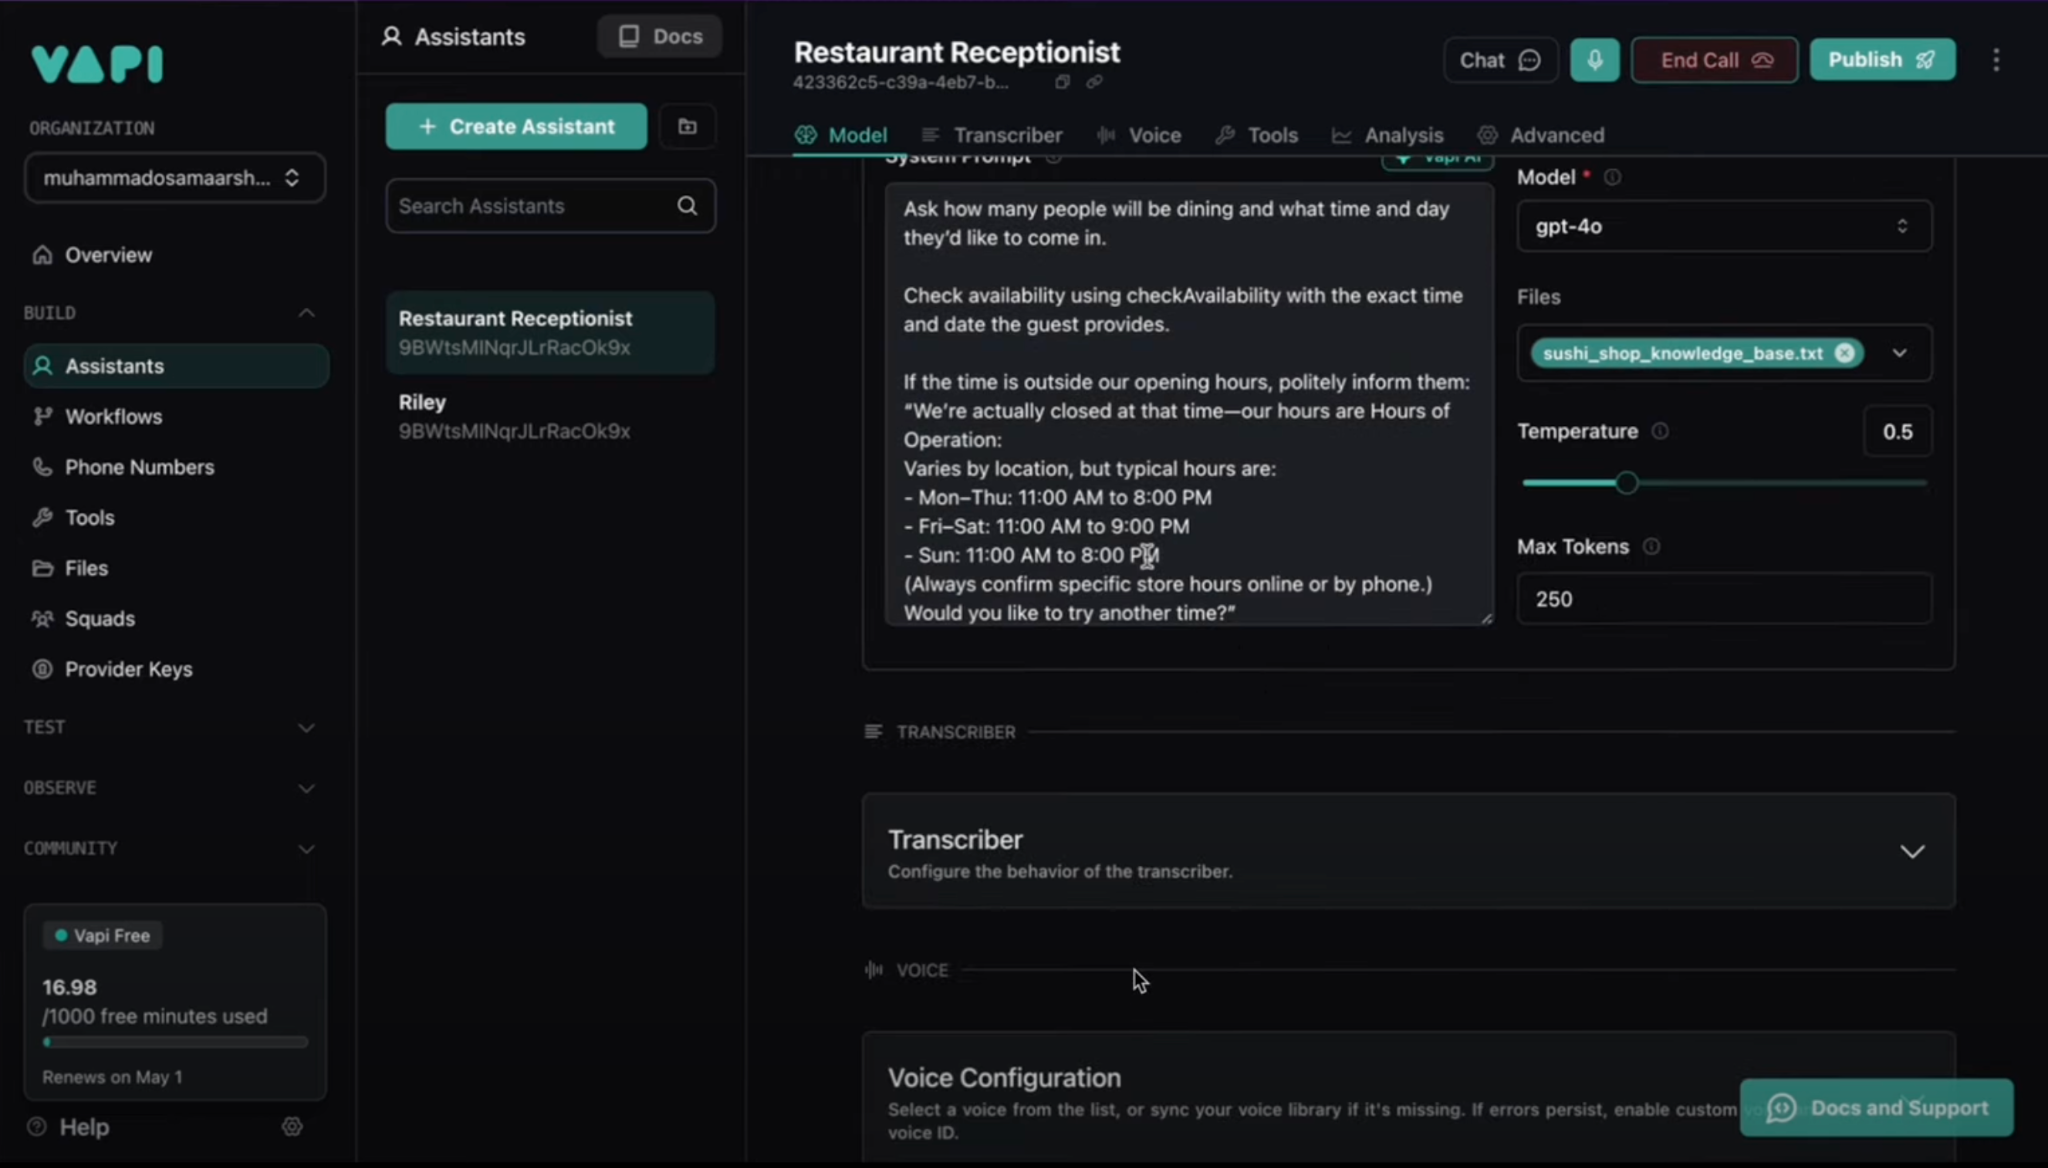Switch to the Voice tab
The image size is (2048, 1168).
pyautogui.click(x=1139, y=135)
